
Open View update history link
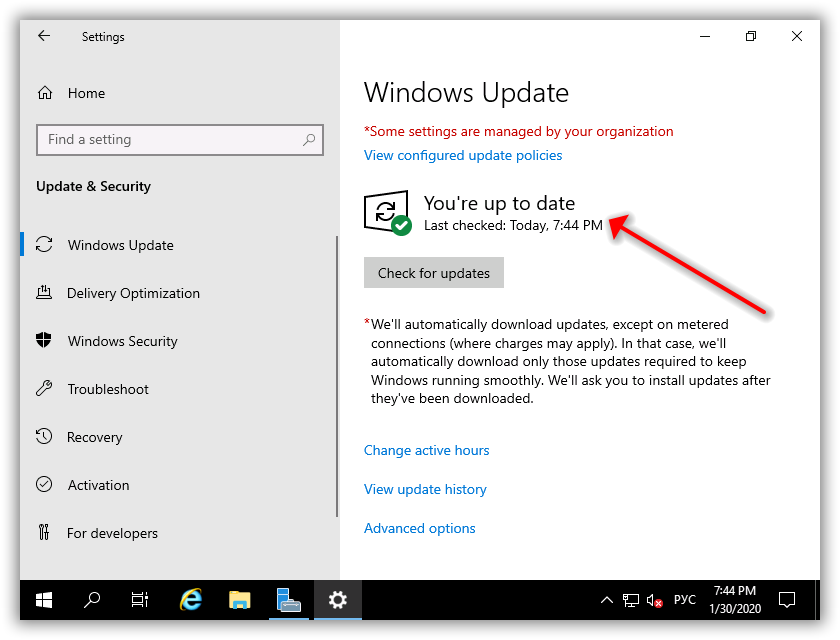click(425, 490)
